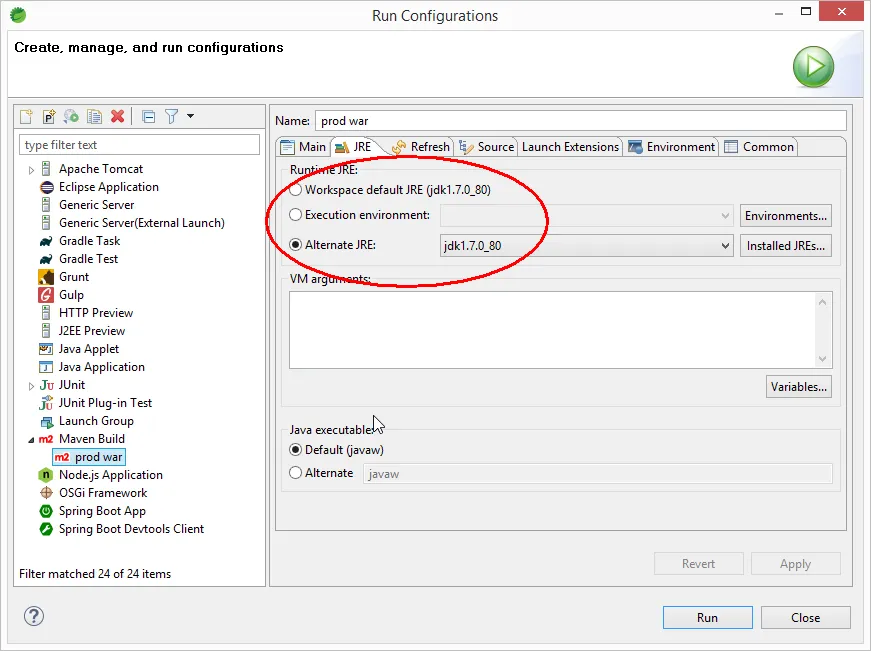Select Execution environment radio button
This screenshot has width=871, height=651.
pyautogui.click(x=296, y=215)
